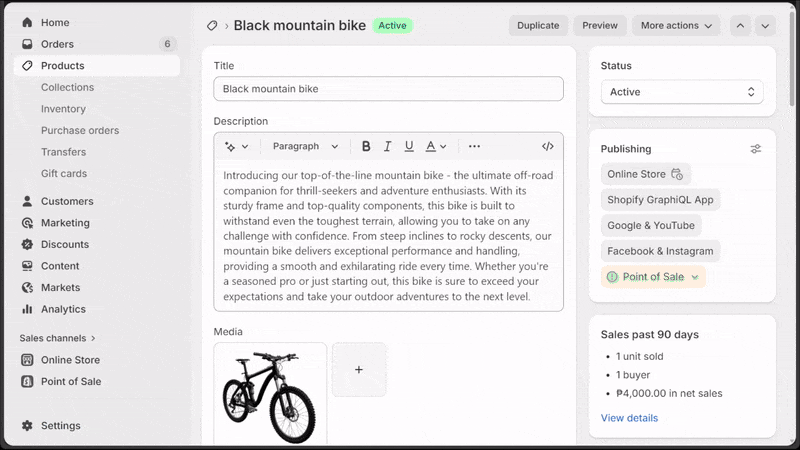Click the Duplicate button
800x450 pixels.
tap(538, 26)
